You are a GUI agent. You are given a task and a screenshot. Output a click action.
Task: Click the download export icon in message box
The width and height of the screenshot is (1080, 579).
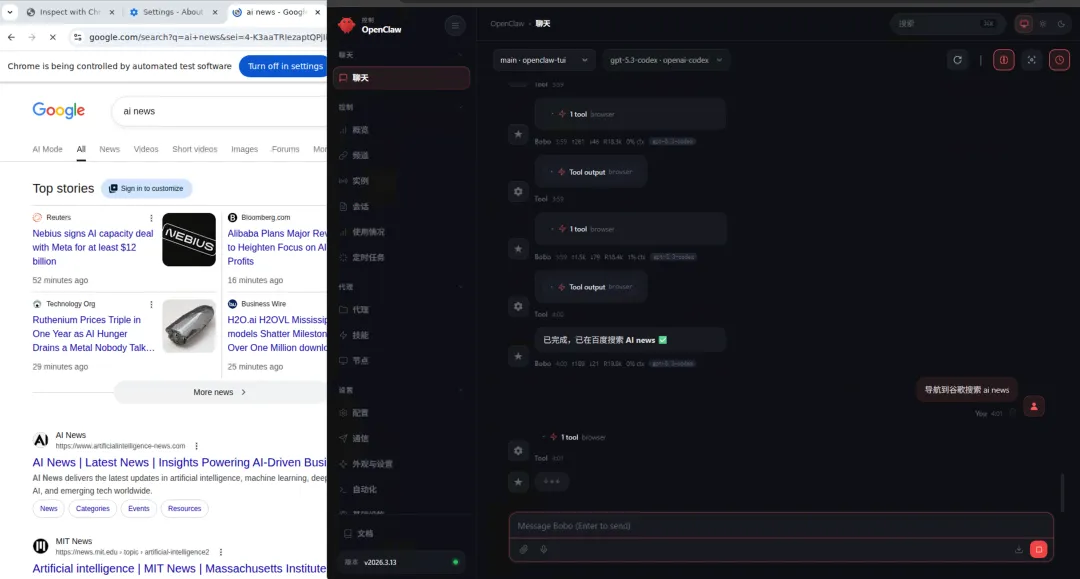tap(1018, 549)
